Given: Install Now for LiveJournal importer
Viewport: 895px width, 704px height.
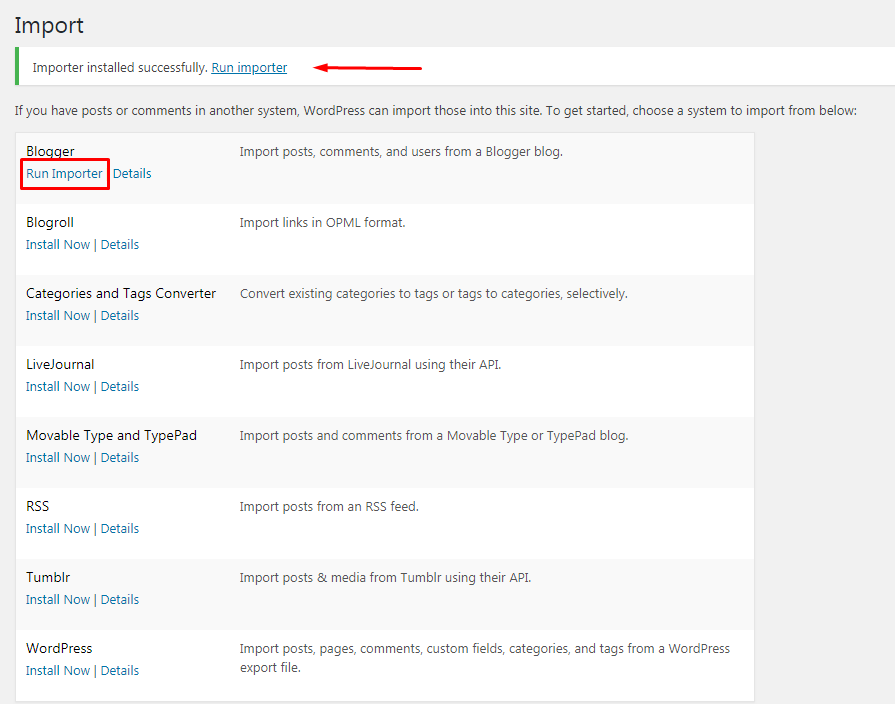Looking at the screenshot, I should coord(58,387).
